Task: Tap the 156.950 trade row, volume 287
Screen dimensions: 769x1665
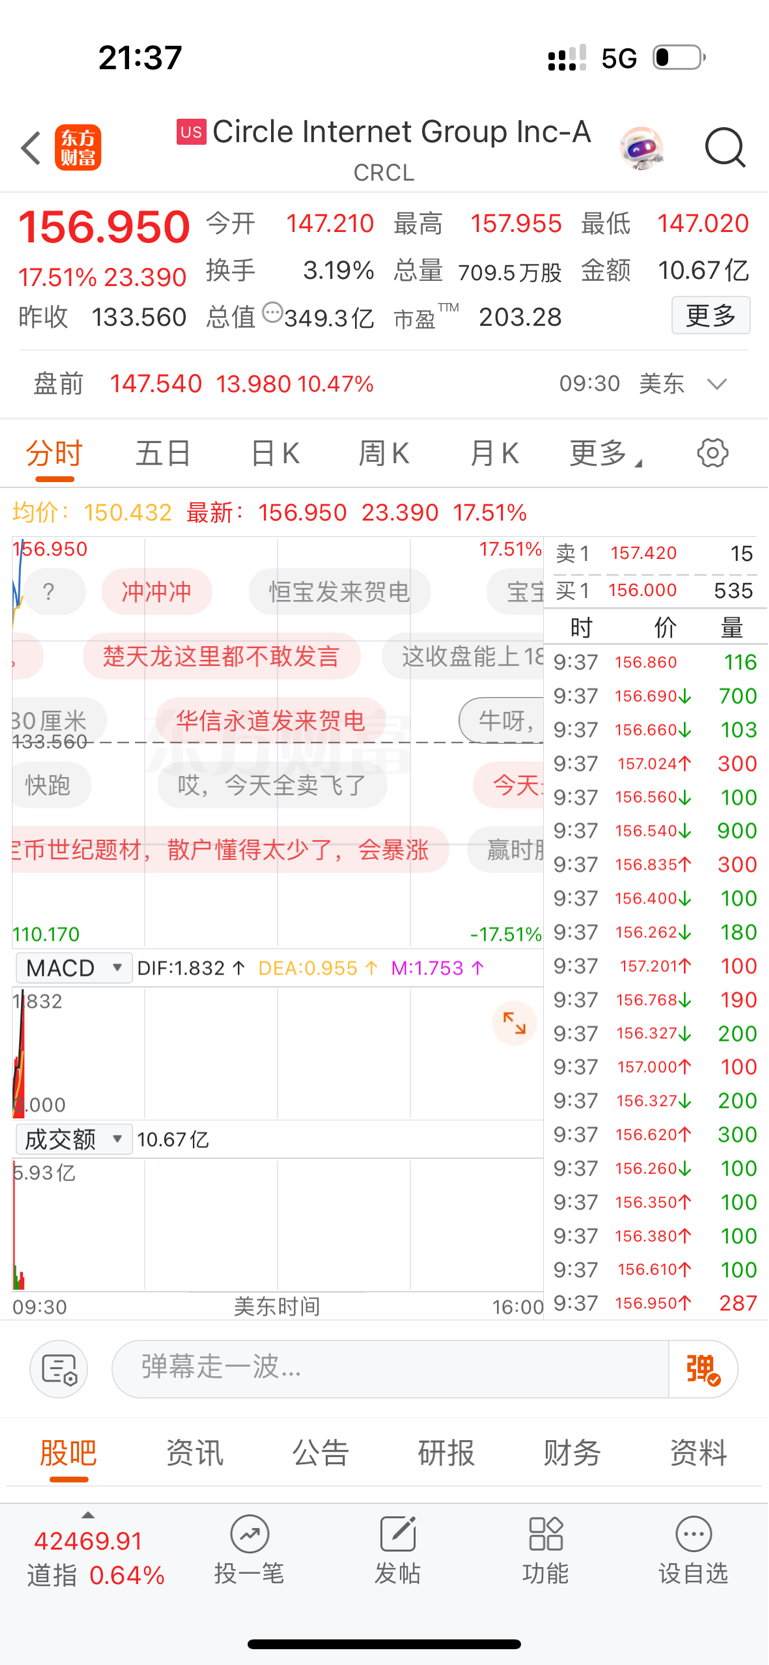Action: click(x=655, y=1303)
